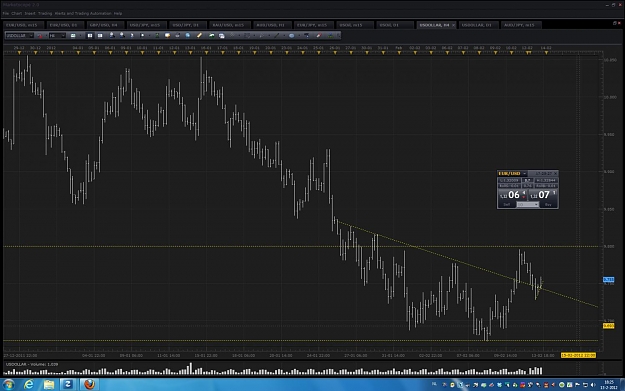Click the zoom in magnifier icon
The width and height of the screenshot is (625, 391).
(x=112, y=35)
